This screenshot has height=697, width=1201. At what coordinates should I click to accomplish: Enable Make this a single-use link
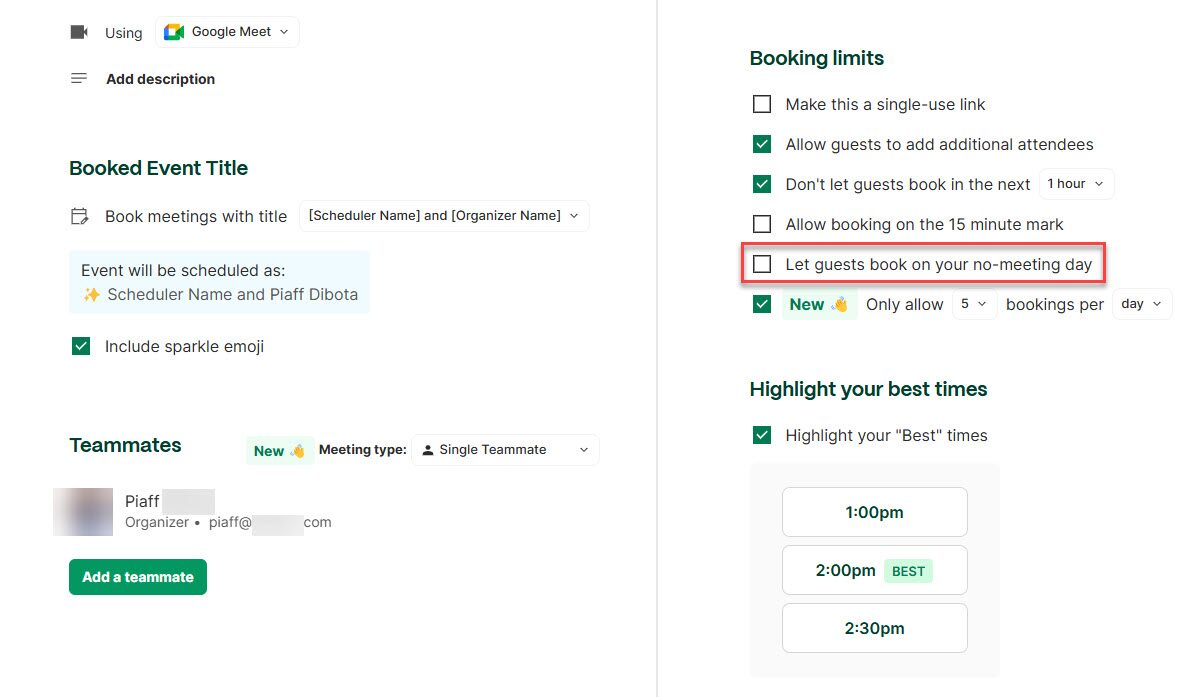pos(762,104)
